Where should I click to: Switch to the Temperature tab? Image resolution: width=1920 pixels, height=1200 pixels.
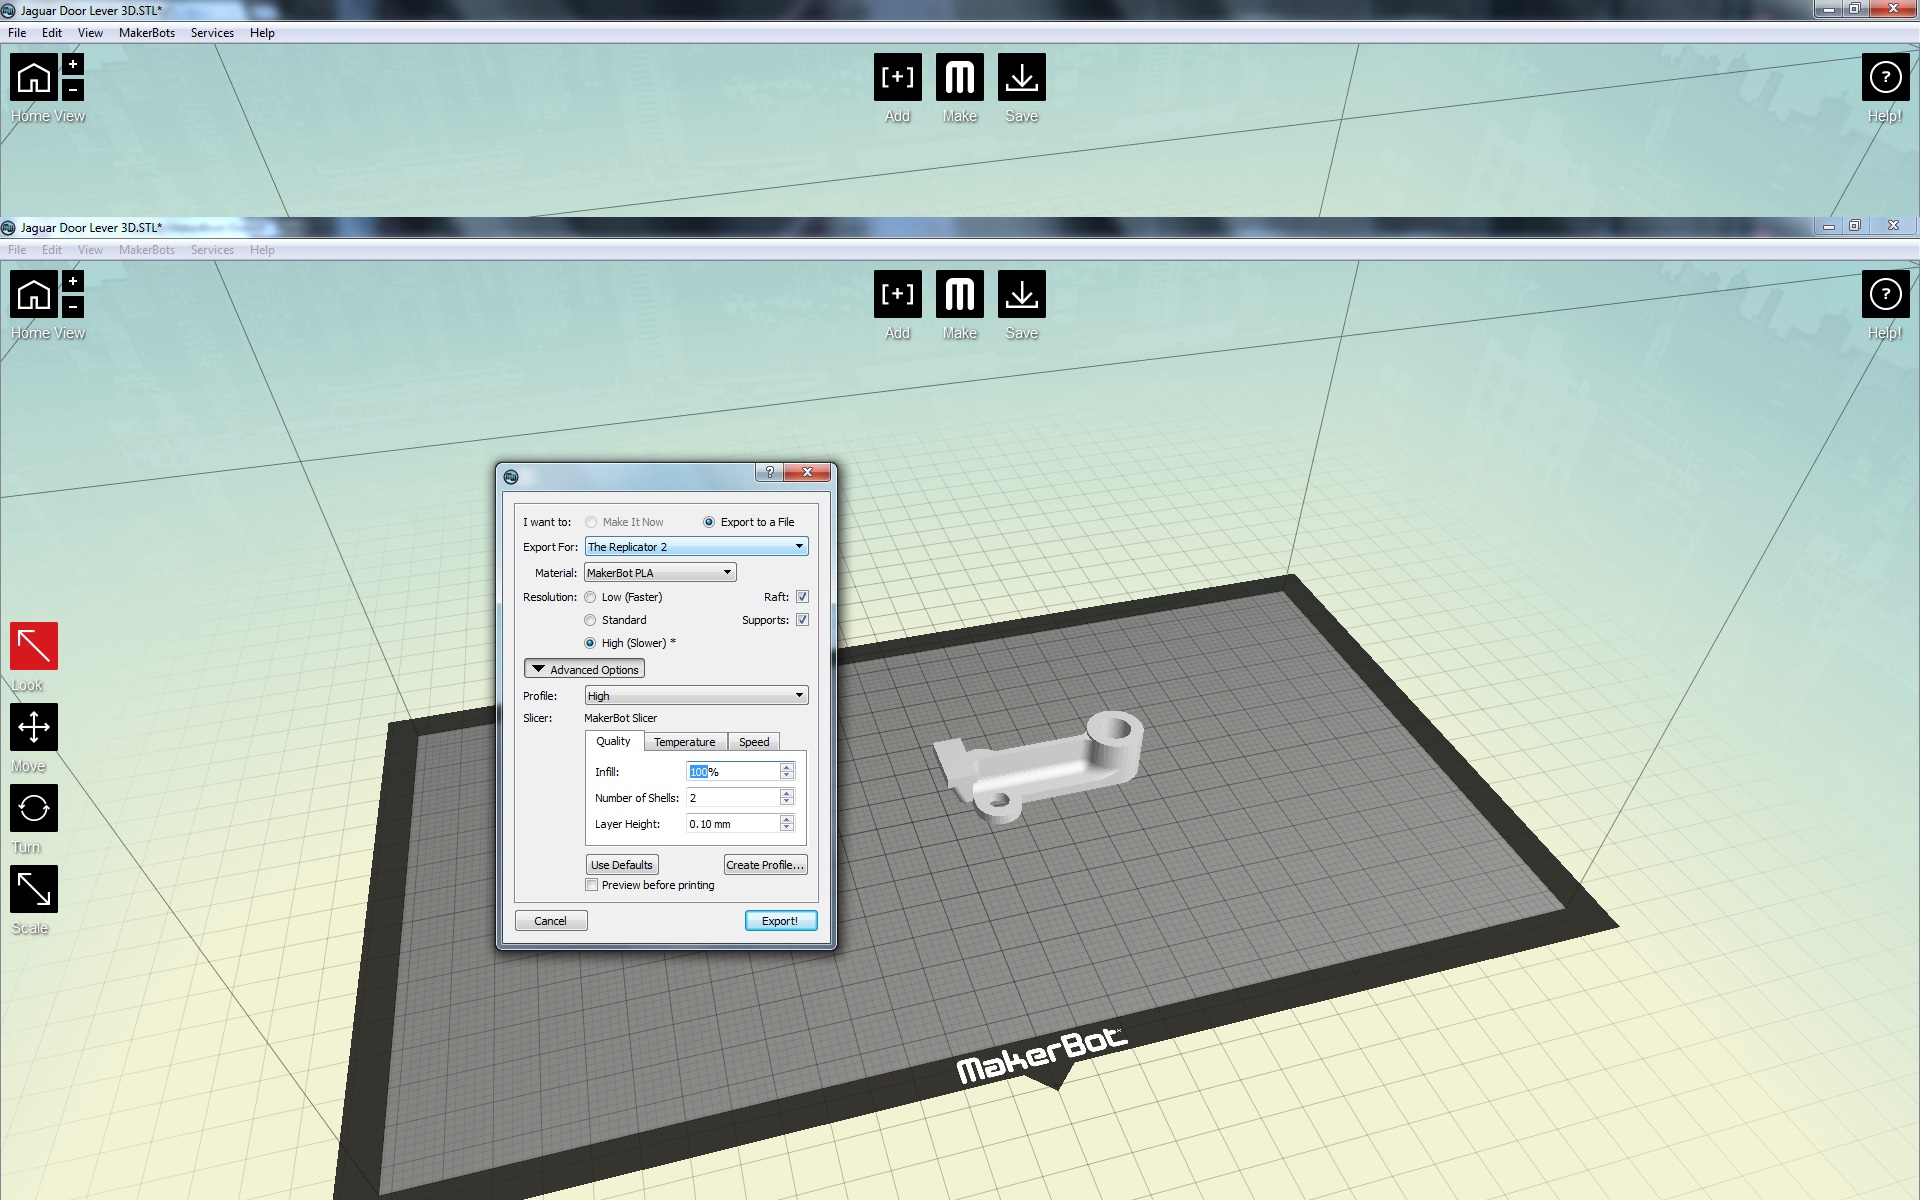tap(684, 741)
